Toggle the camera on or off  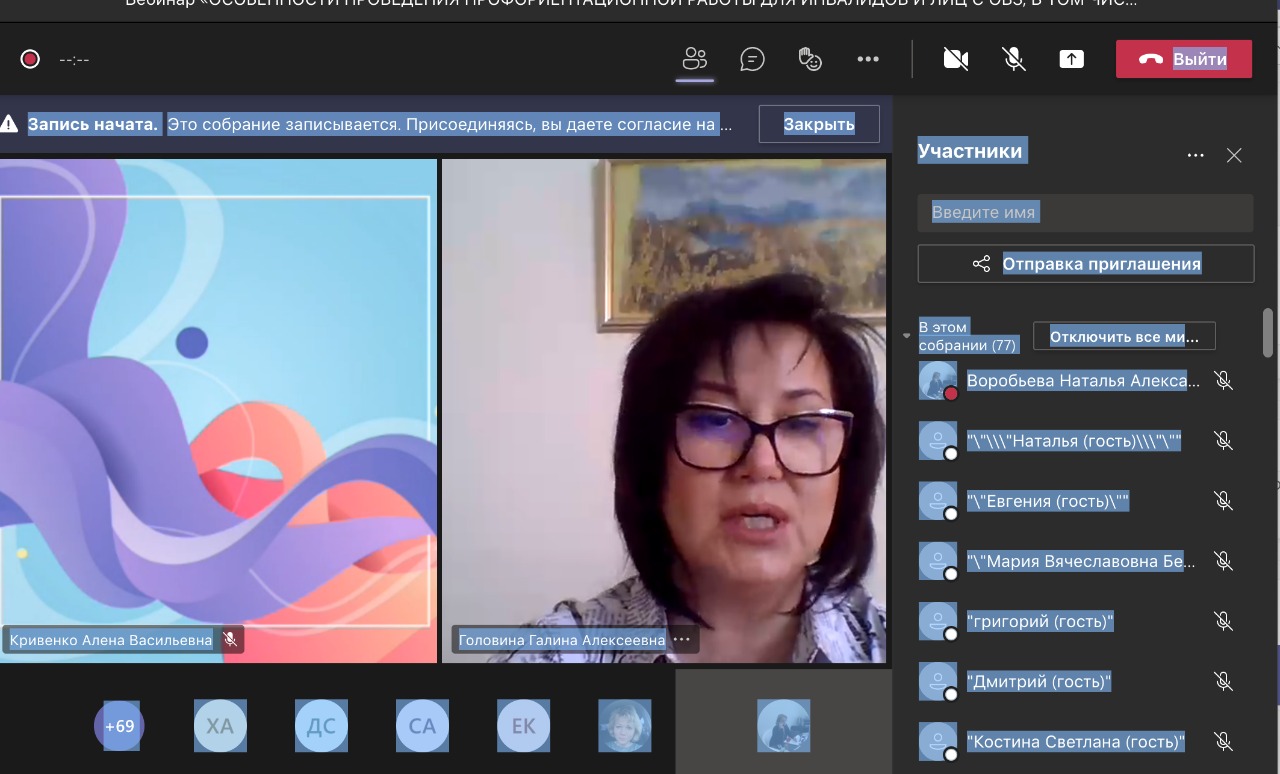point(956,60)
